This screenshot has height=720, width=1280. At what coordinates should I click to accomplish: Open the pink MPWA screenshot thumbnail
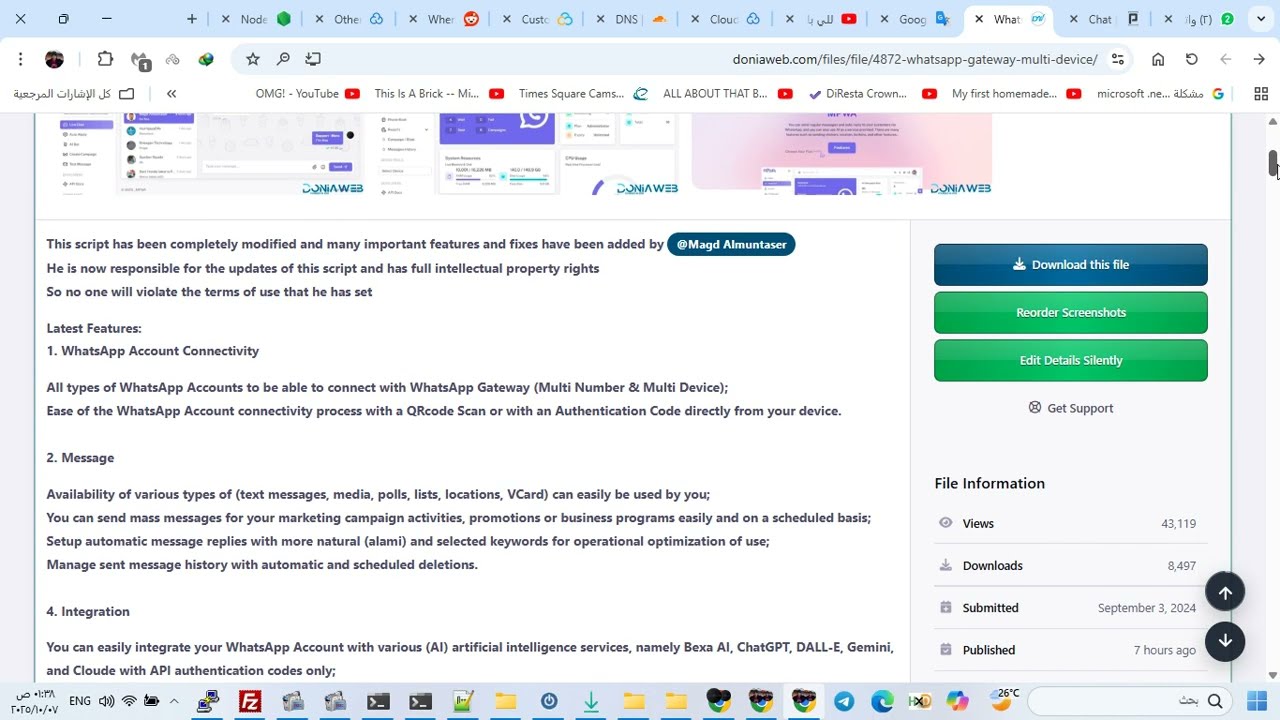click(842, 154)
